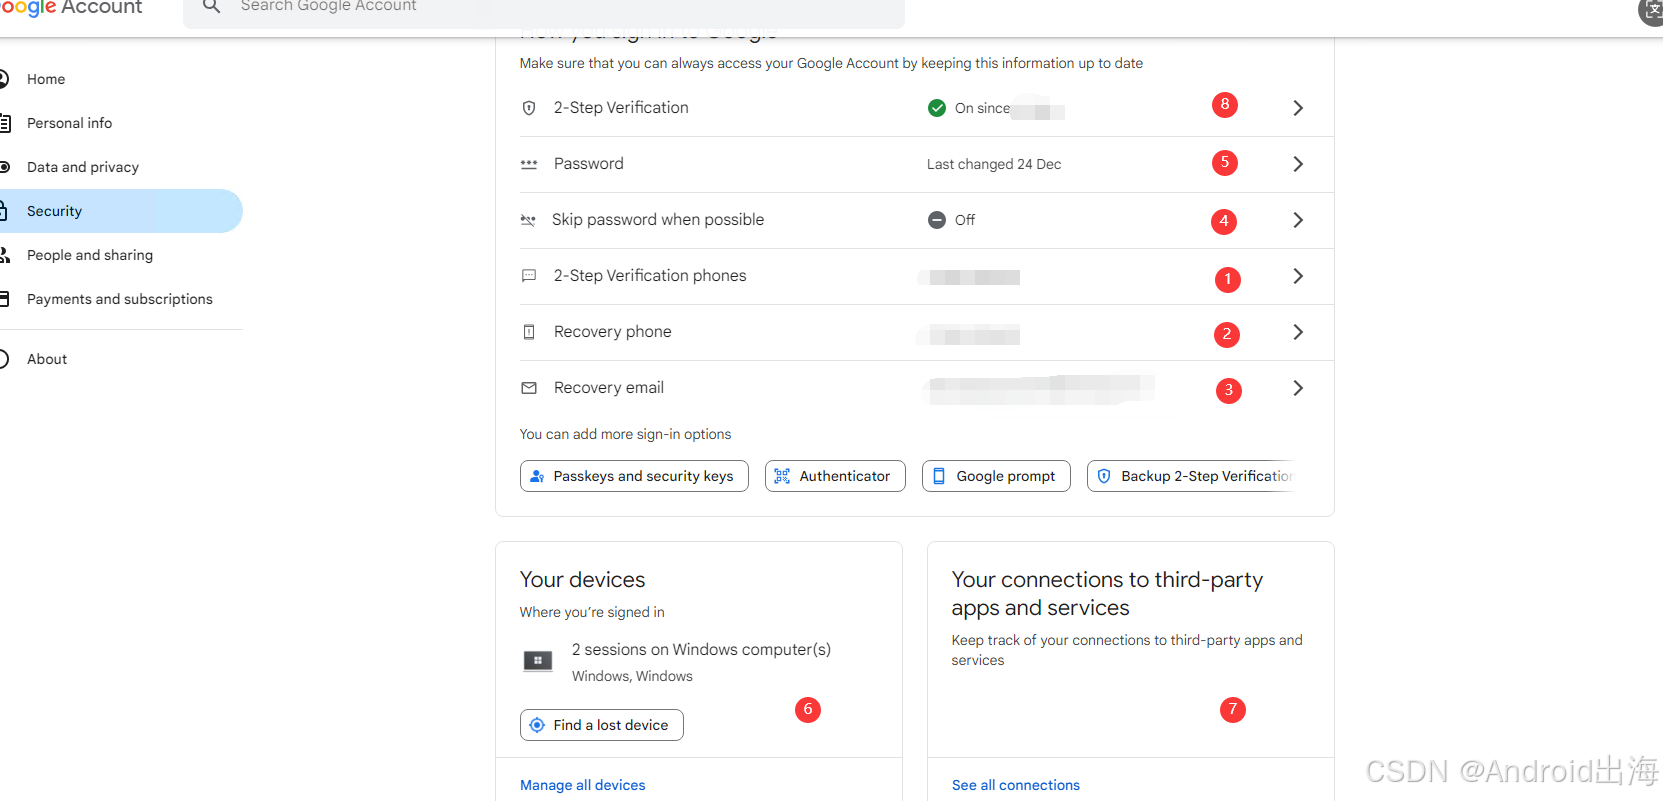Open Data and privacy section
The image size is (1663, 801).
(x=83, y=167)
